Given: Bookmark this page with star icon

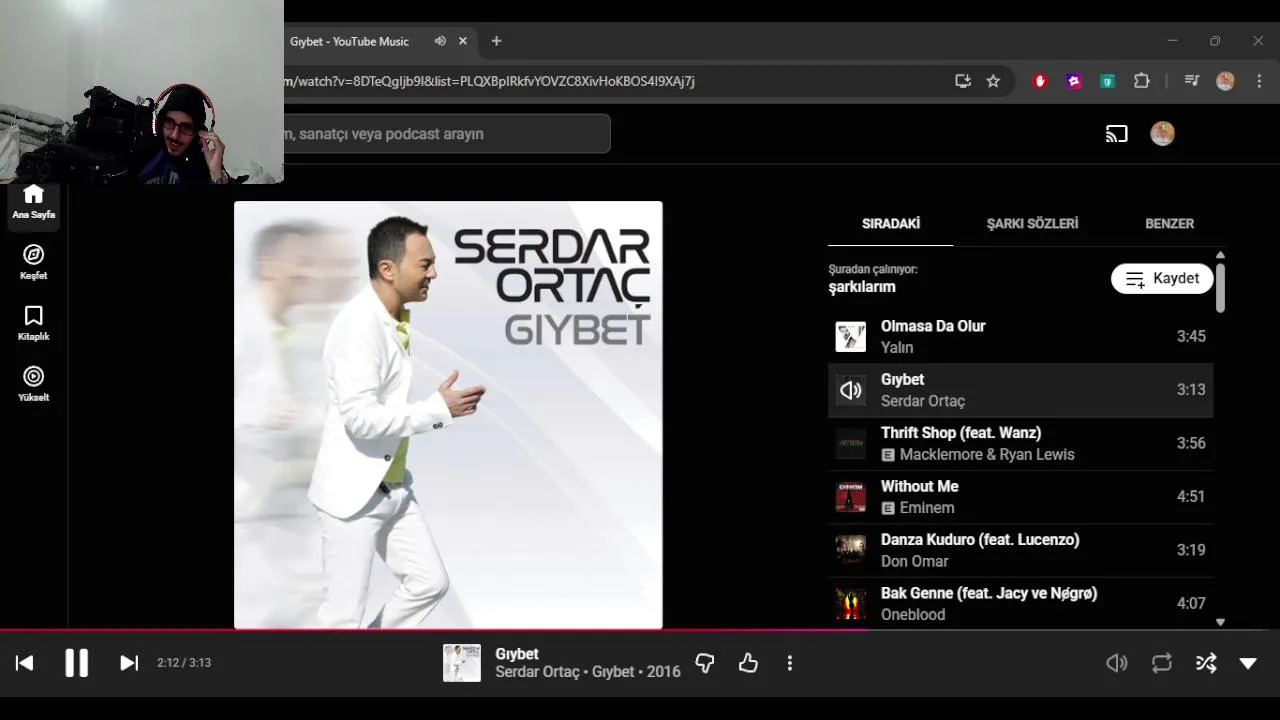Looking at the screenshot, I should (993, 81).
